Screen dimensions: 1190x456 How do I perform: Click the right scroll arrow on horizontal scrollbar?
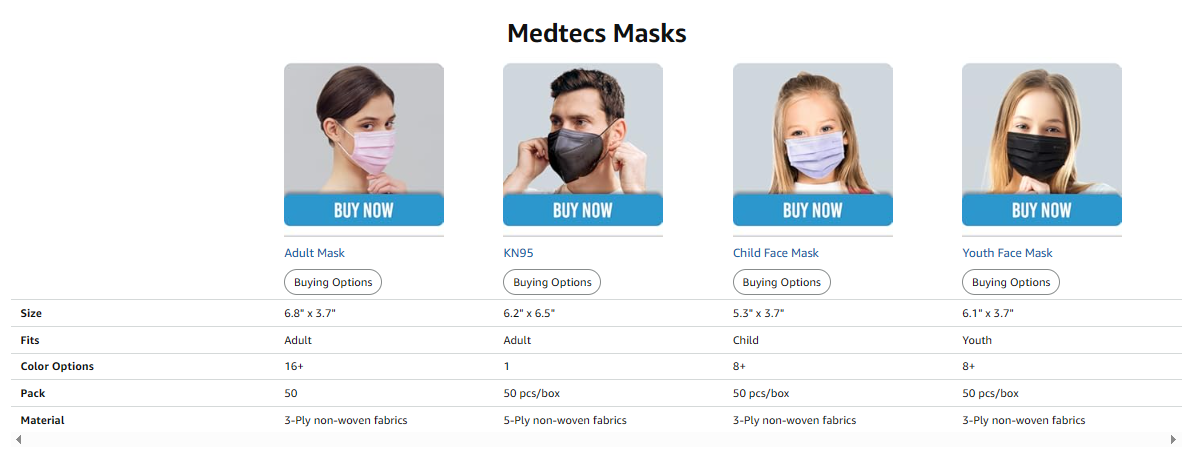tap(1173, 439)
